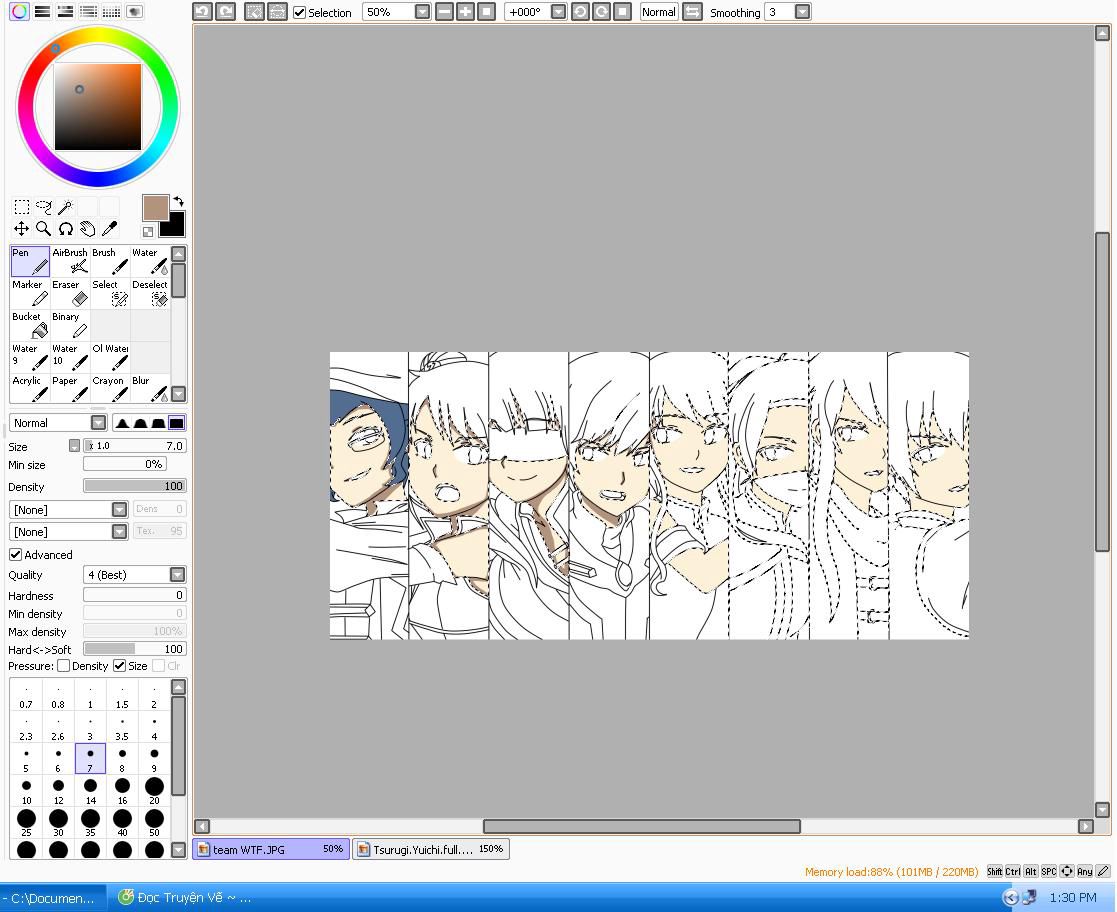The width and height of the screenshot is (1117, 912).
Task: Select the AirBrush tool
Action: point(70,261)
